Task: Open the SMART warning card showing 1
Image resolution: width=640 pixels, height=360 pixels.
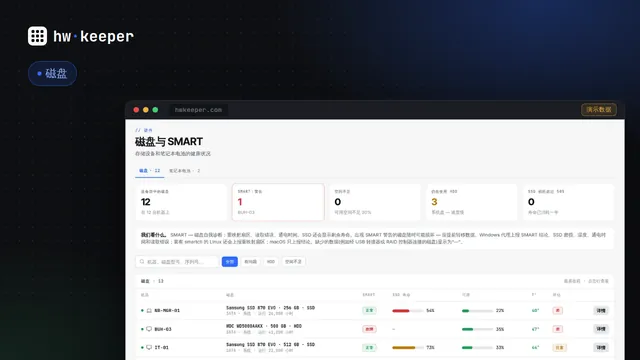Action: click(x=278, y=202)
